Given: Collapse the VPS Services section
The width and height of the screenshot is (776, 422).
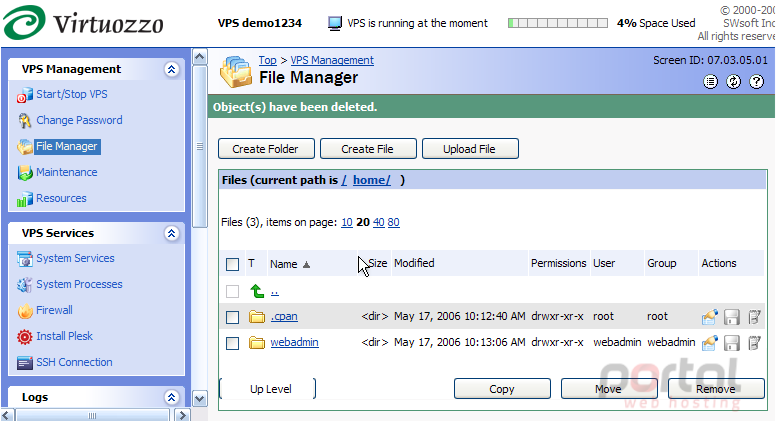Looking at the screenshot, I should pos(171,233).
